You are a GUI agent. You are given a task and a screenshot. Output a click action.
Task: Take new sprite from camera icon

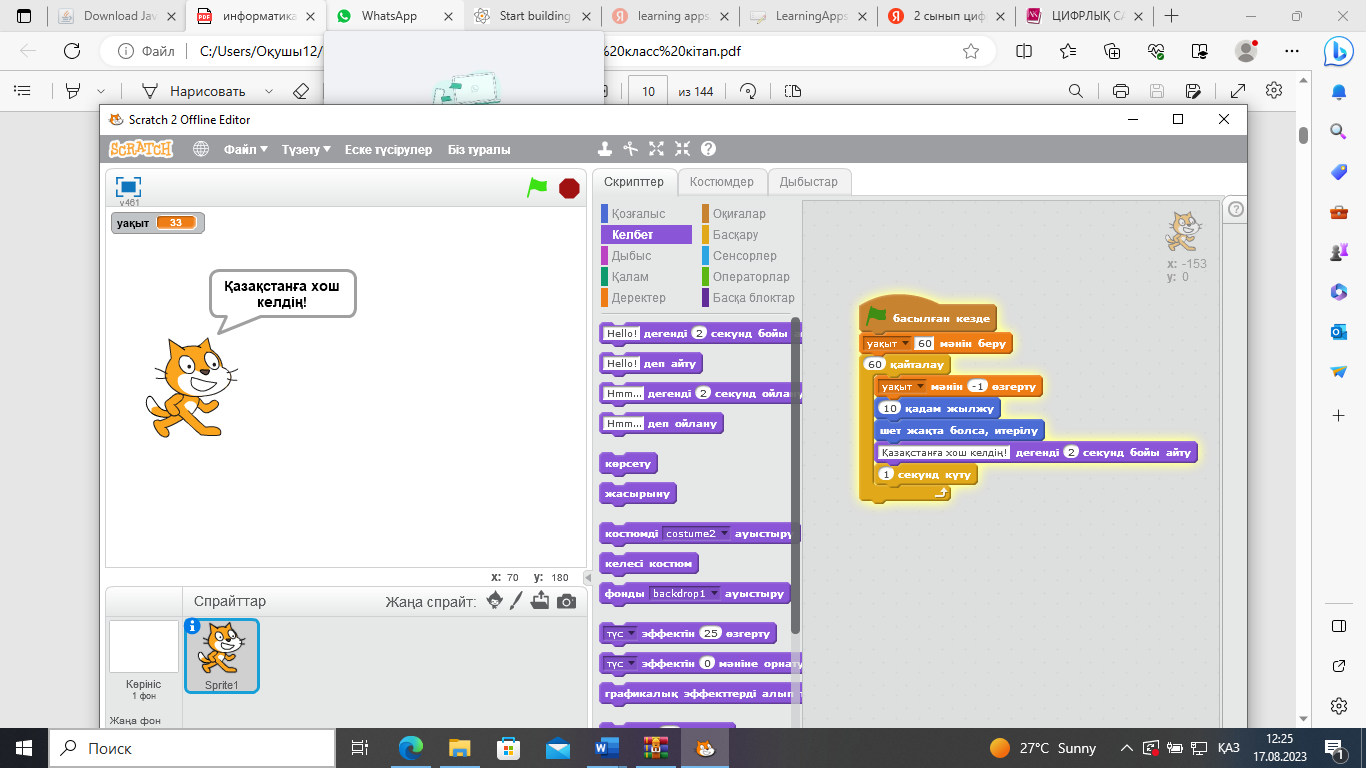[x=566, y=601]
